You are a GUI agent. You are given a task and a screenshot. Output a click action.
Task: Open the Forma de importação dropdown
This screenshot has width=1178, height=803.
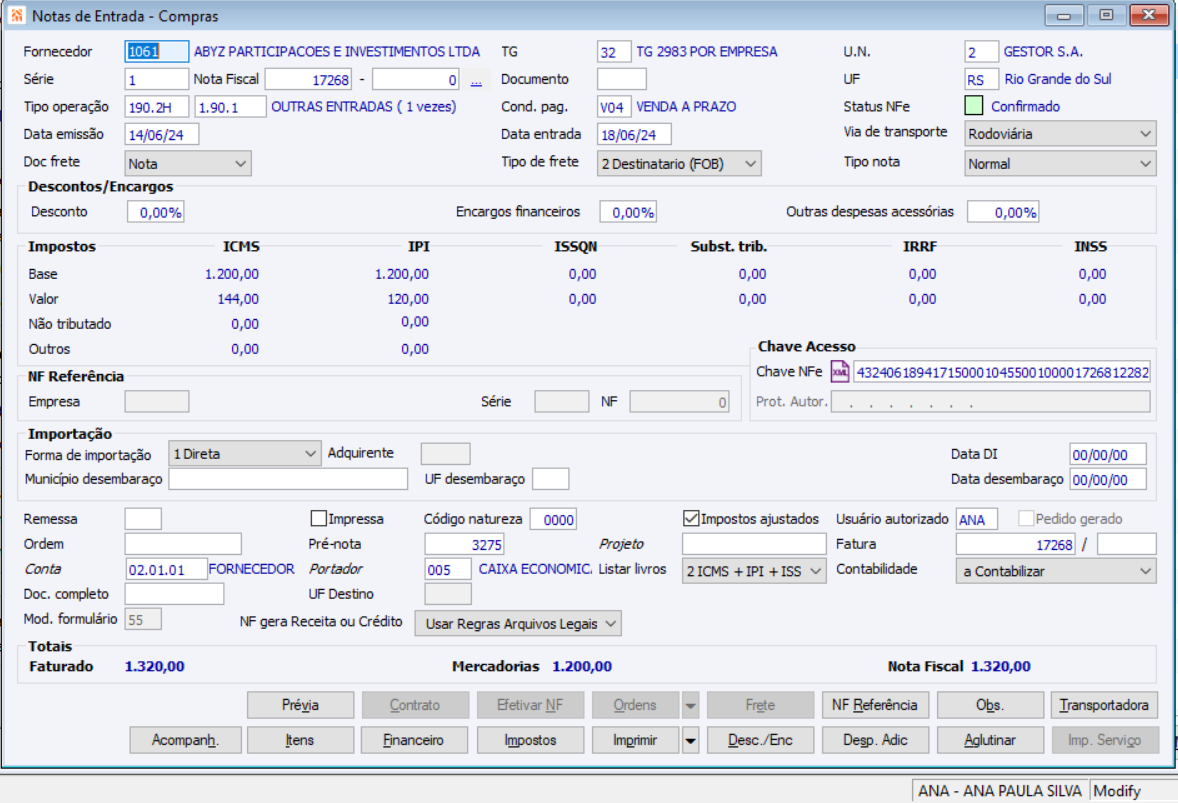[245, 454]
